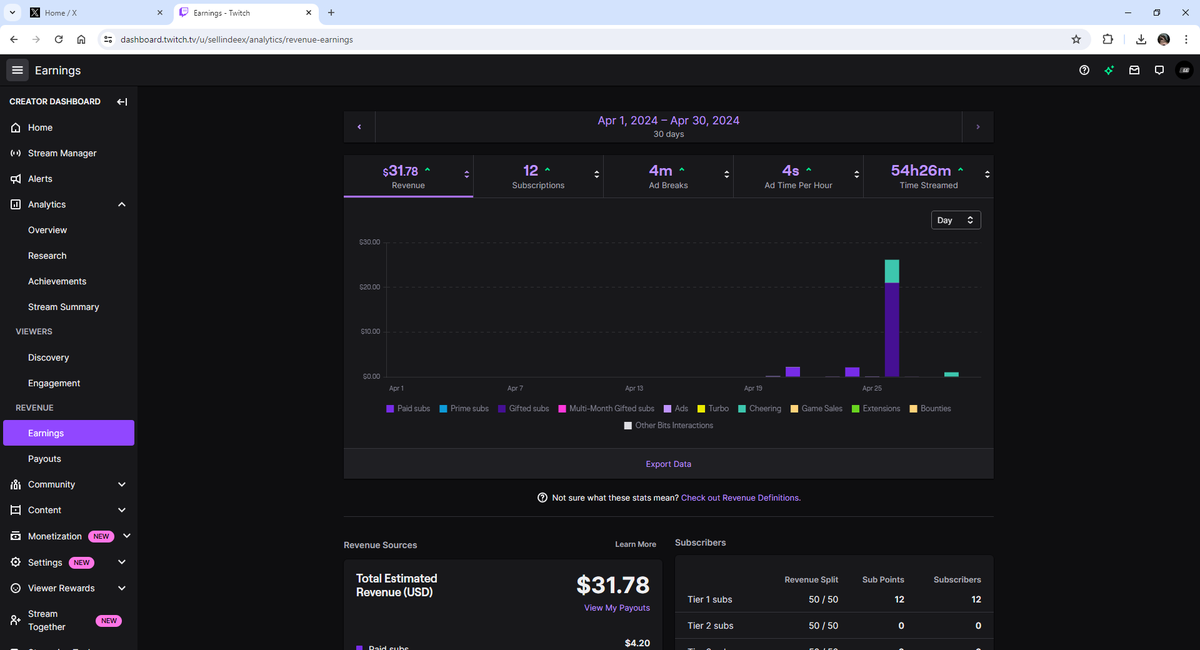Toggle Paid subs legend in chart
The height and width of the screenshot is (650, 1200).
pos(408,409)
